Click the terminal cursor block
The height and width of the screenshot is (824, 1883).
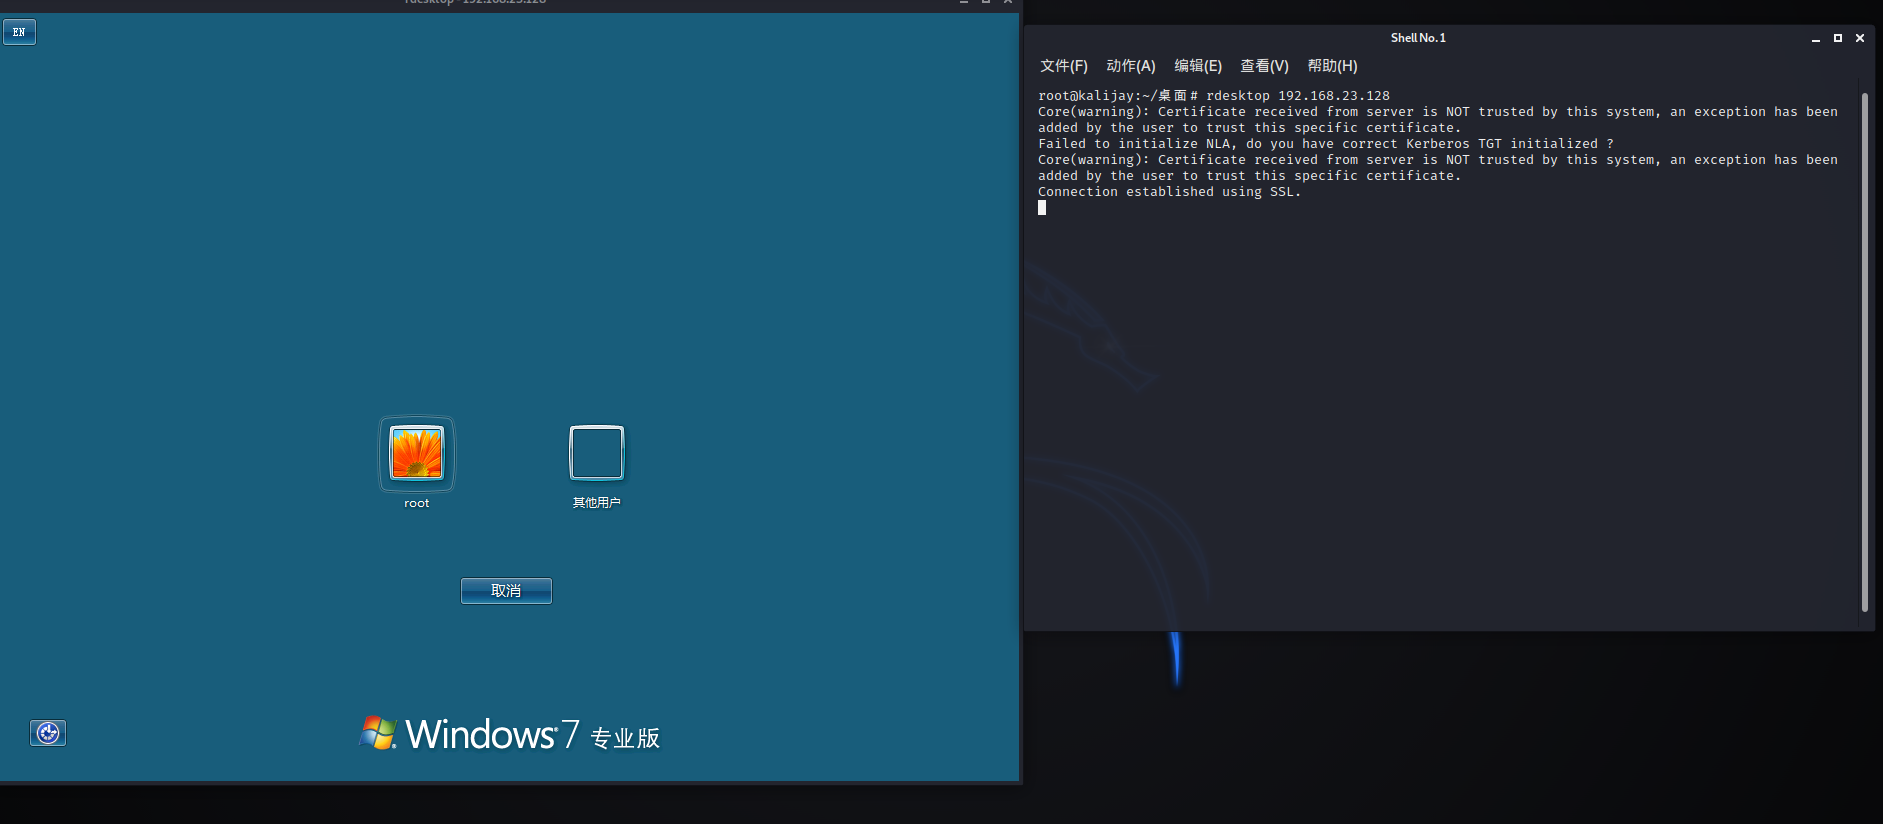tap(1042, 208)
